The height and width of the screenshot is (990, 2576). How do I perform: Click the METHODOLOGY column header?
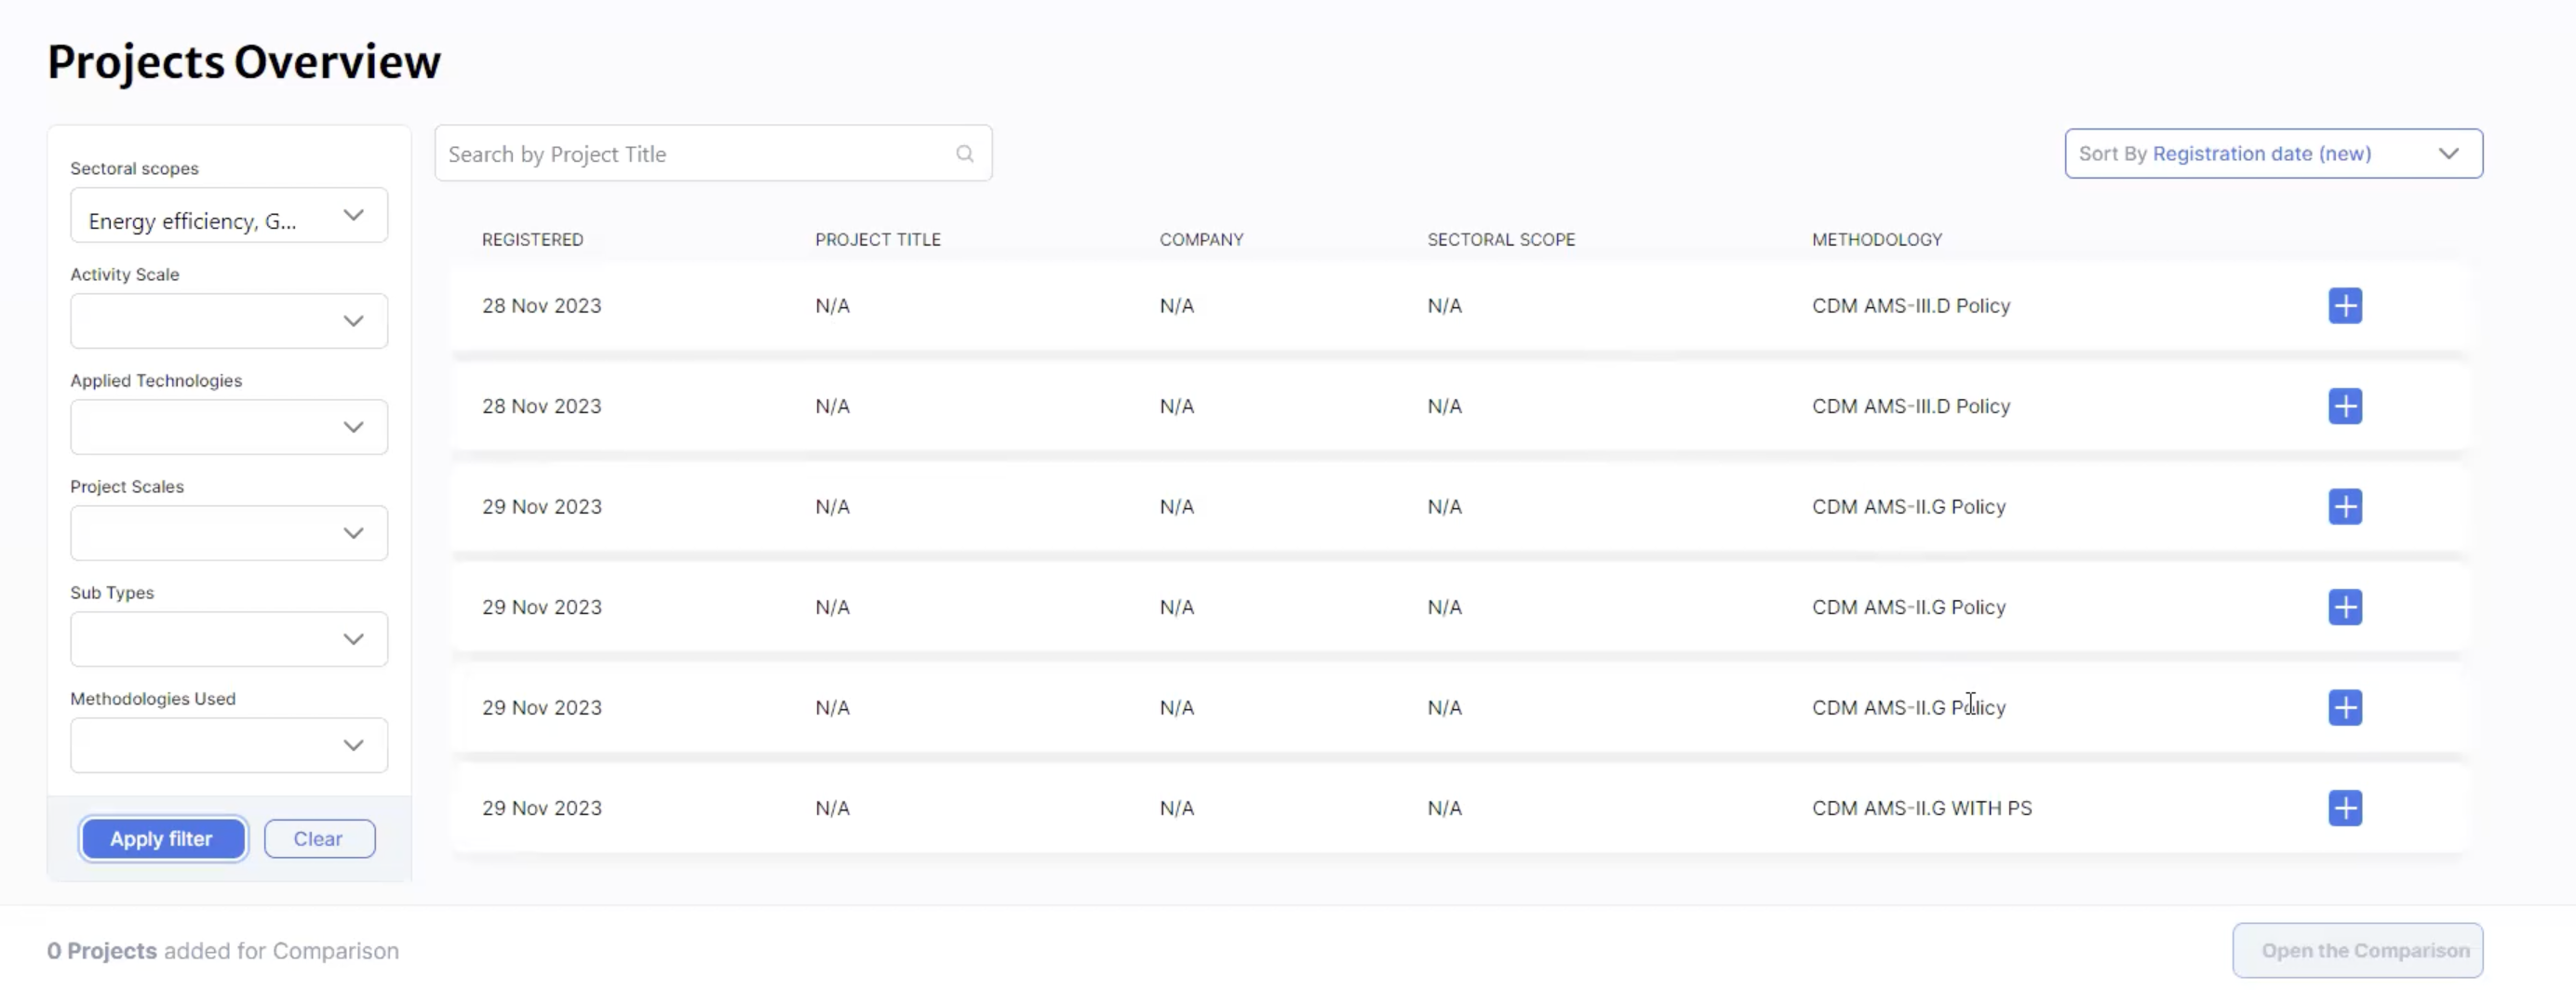click(x=1876, y=240)
